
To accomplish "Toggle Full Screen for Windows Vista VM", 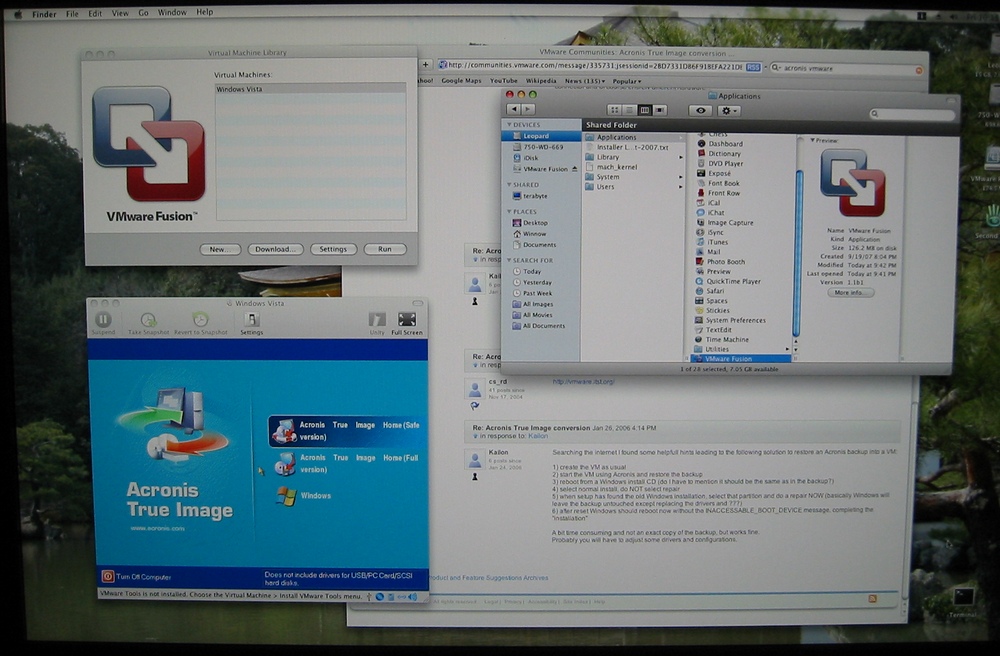I will tap(406, 323).
